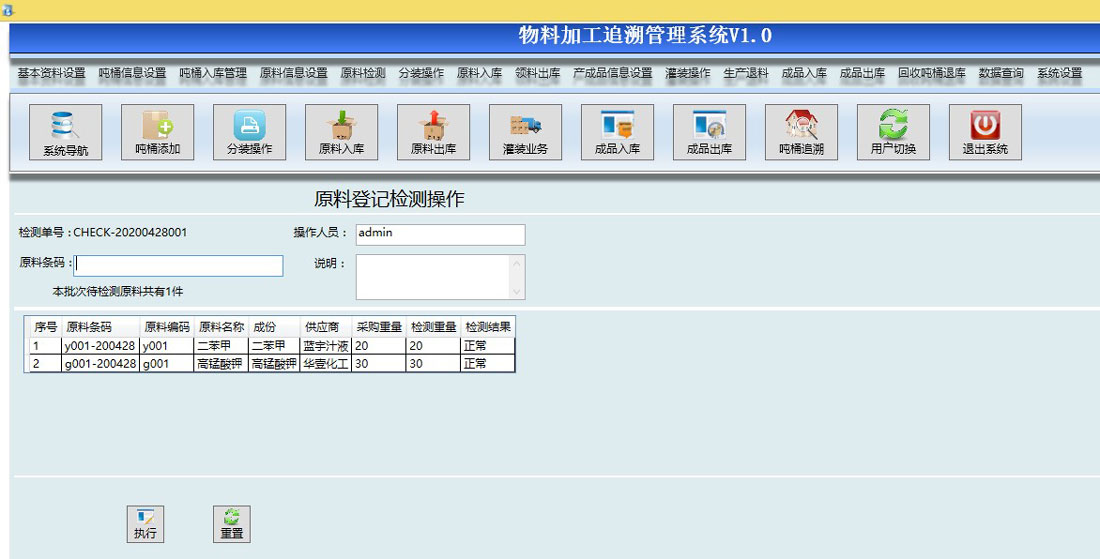
Task: Open the 灌装操作 menu
Action: click(x=688, y=73)
